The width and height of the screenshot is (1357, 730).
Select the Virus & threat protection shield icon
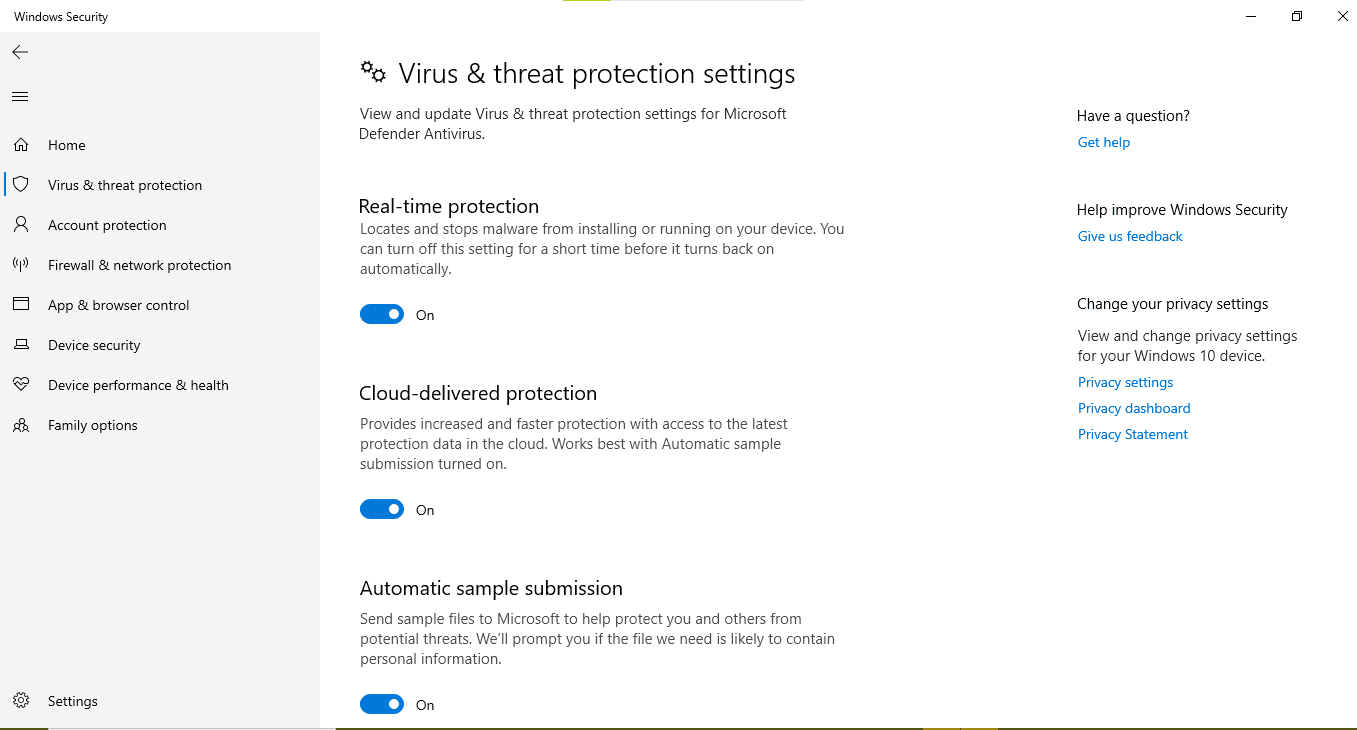(20, 184)
